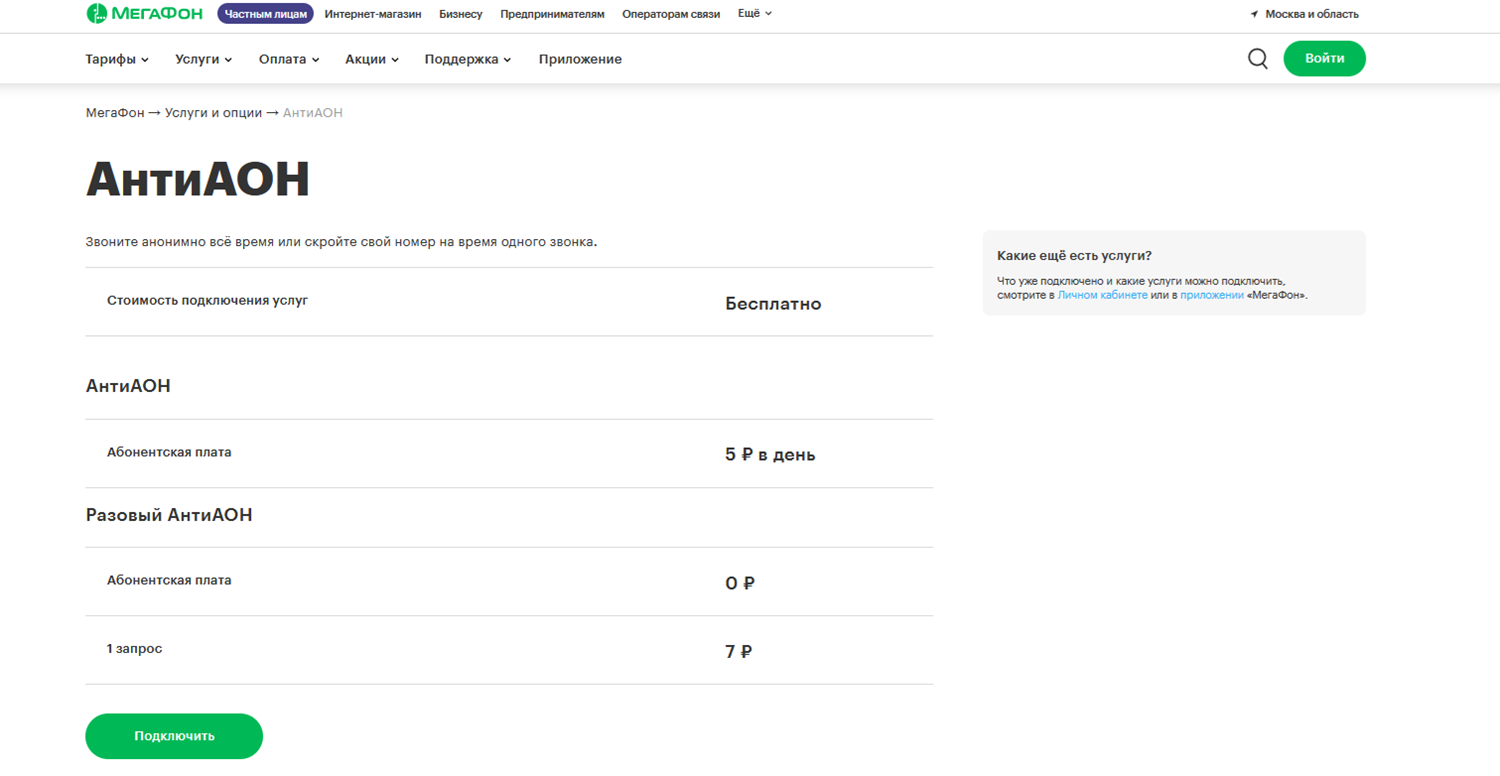Image resolution: width=1500 pixels, height=776 pixels.
Task: Click the 1 запрос label
Action: pyautogui.click(x=134, y=649)
